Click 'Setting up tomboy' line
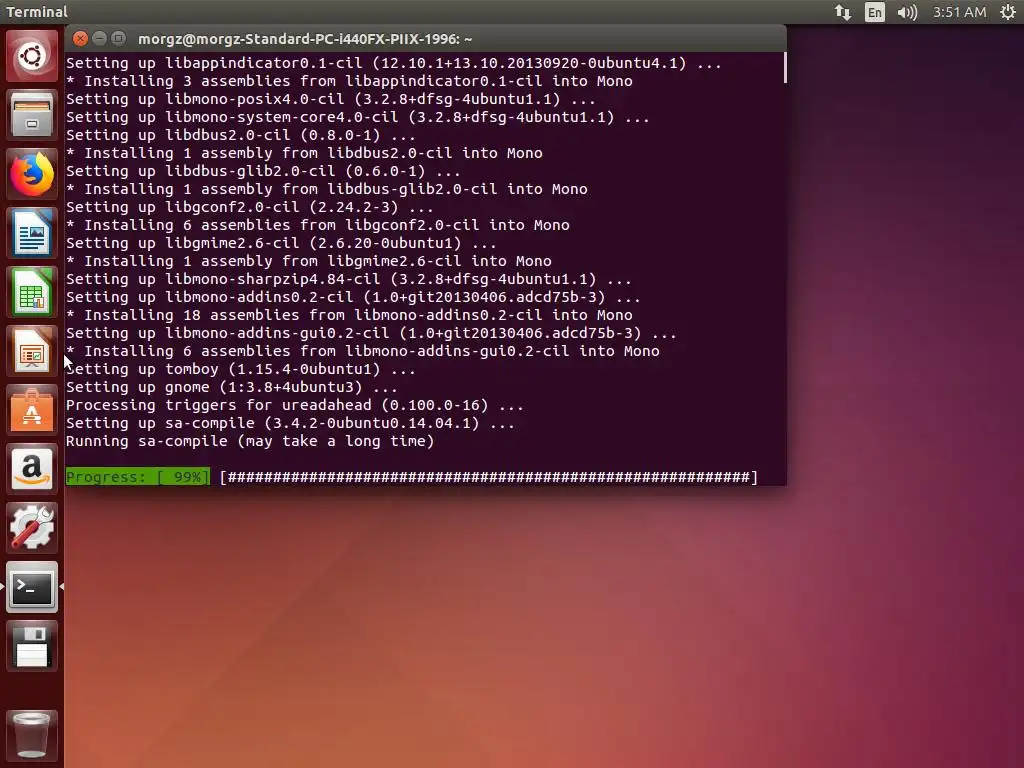The width and height of the screenshot is (1024, 768). pyautogui.click(x=240, y=369)
